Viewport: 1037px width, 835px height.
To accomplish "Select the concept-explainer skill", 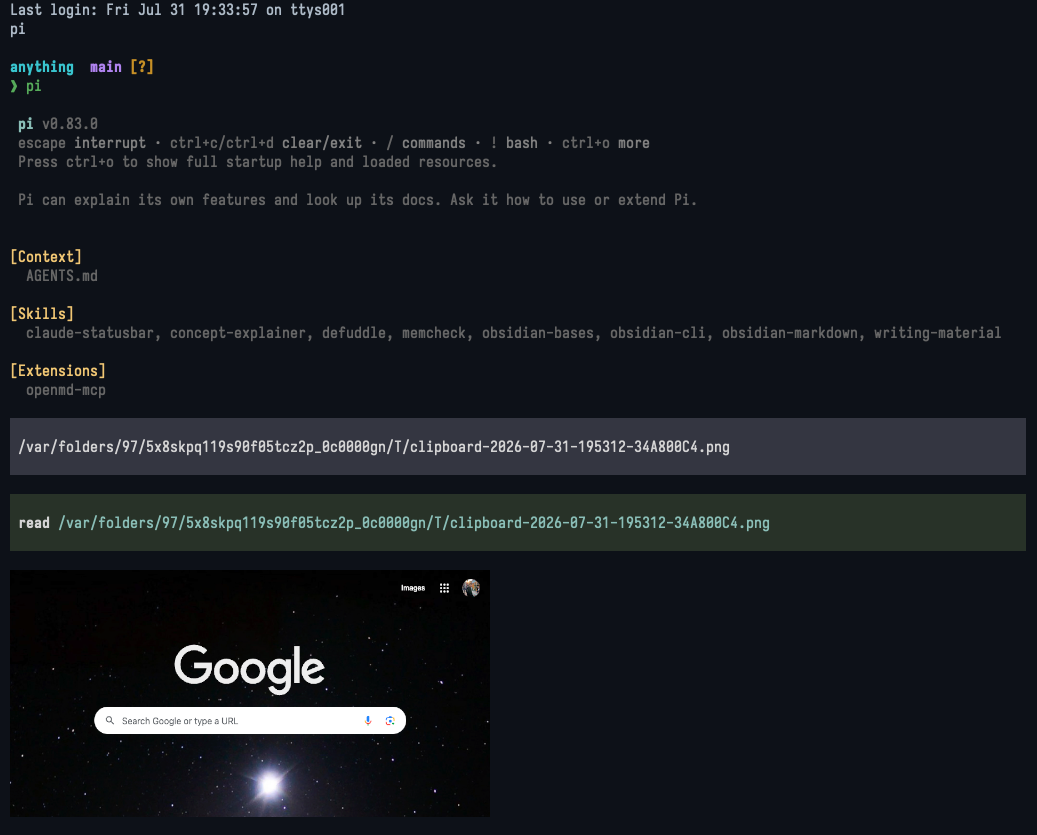I will [x=238, y=333].
